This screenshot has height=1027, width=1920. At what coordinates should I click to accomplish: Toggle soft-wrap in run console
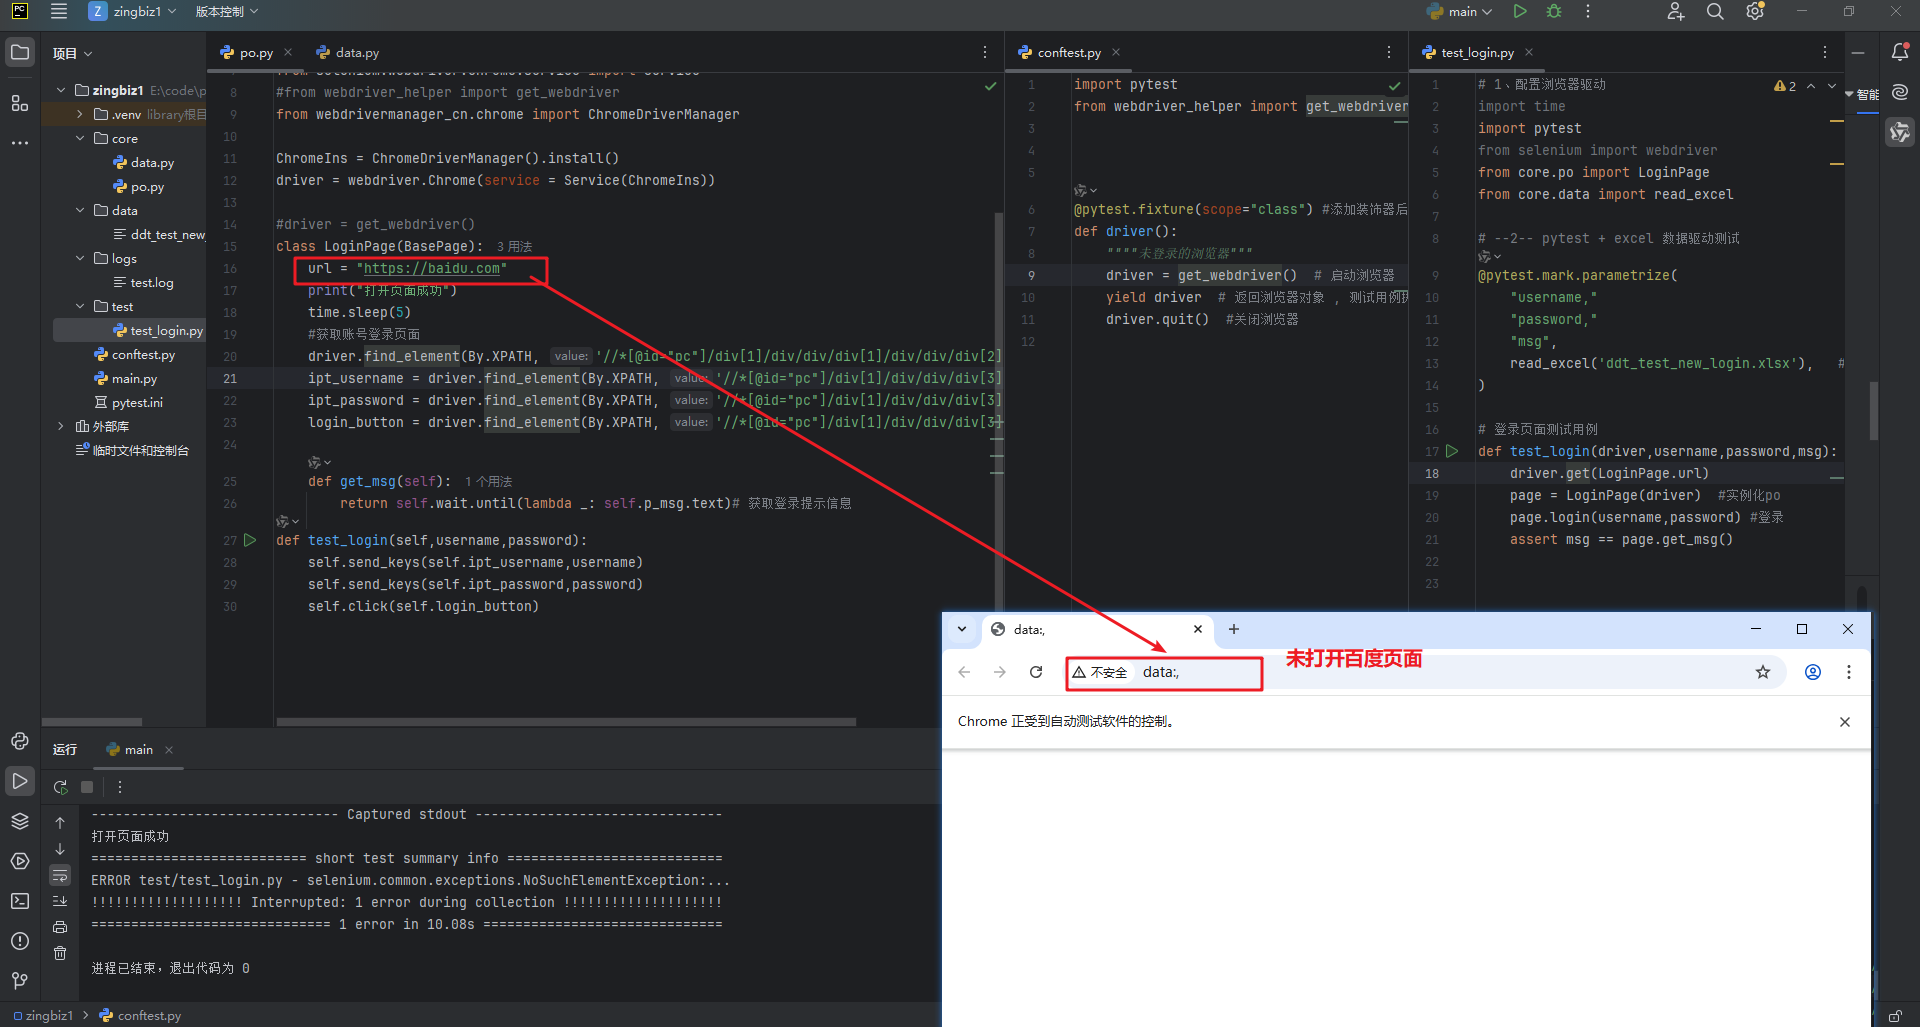click(60, 875)
